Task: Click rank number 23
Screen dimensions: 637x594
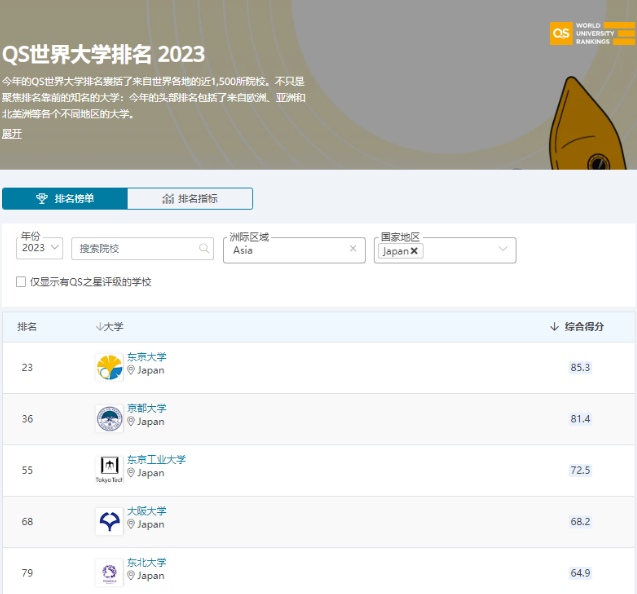Action: click(27, 367)
